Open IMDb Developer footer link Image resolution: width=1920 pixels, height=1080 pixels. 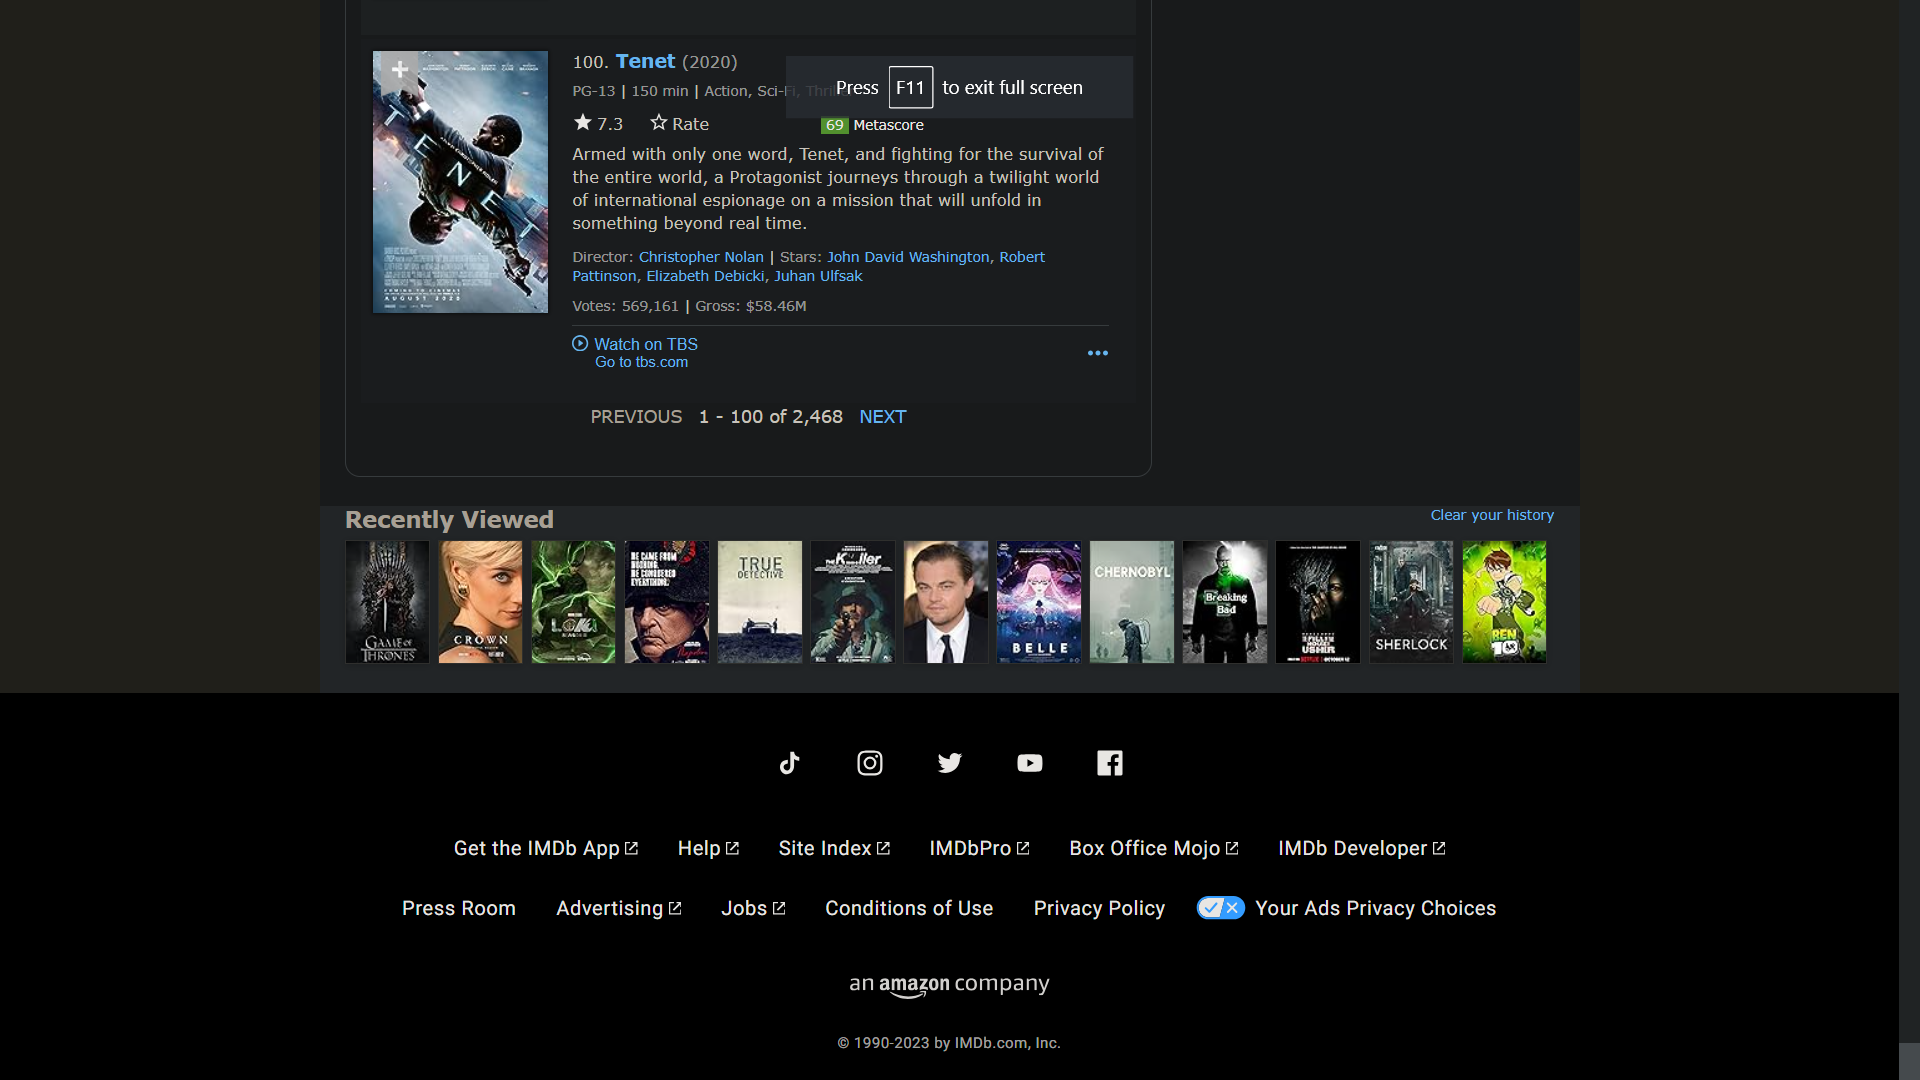pos(1362,848)
